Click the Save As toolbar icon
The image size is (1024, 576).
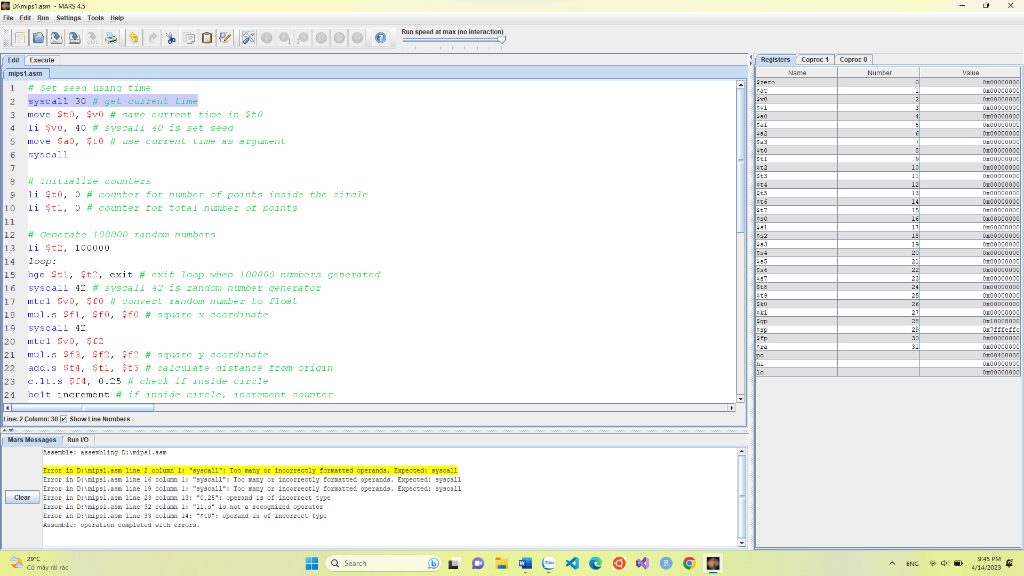[x=74, y=38]
